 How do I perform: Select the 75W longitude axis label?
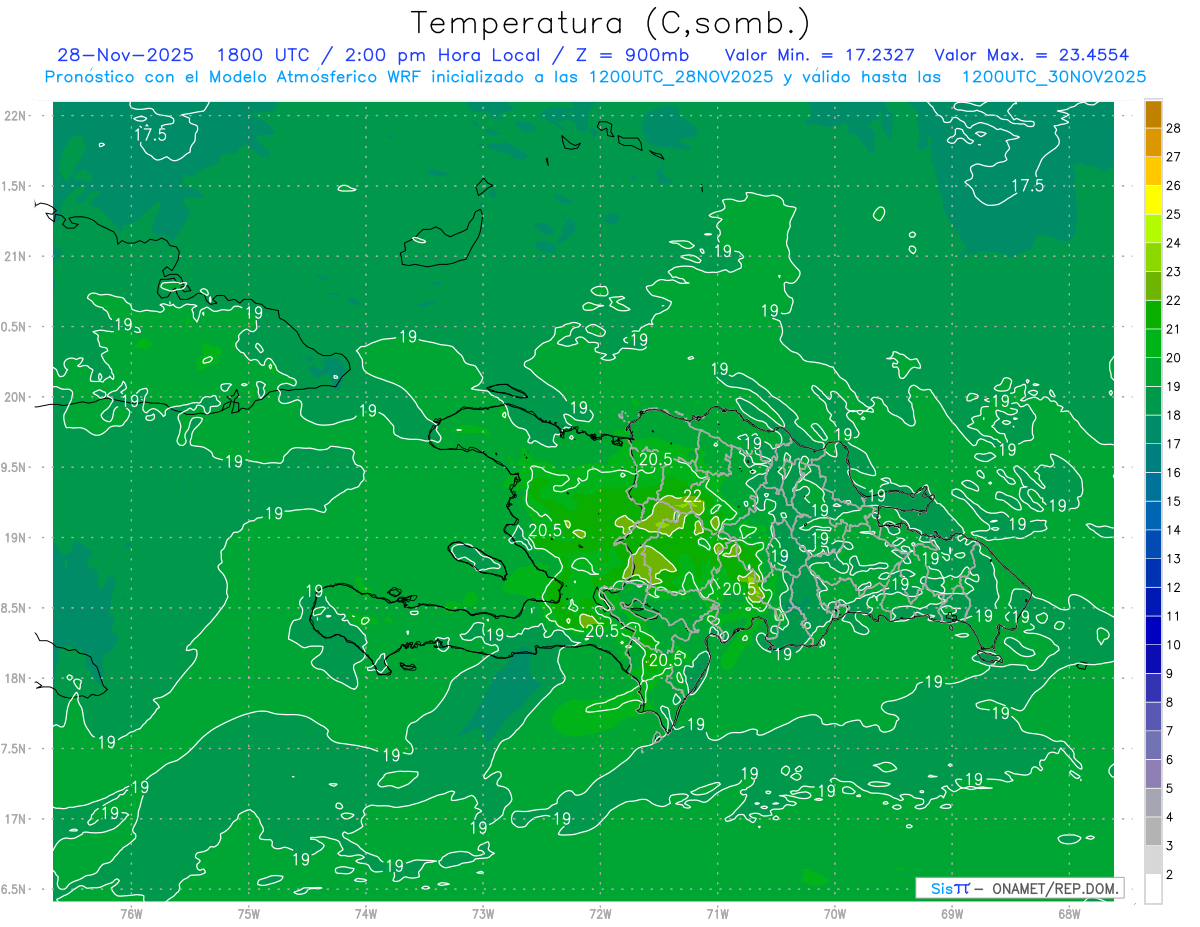[249, 913]
